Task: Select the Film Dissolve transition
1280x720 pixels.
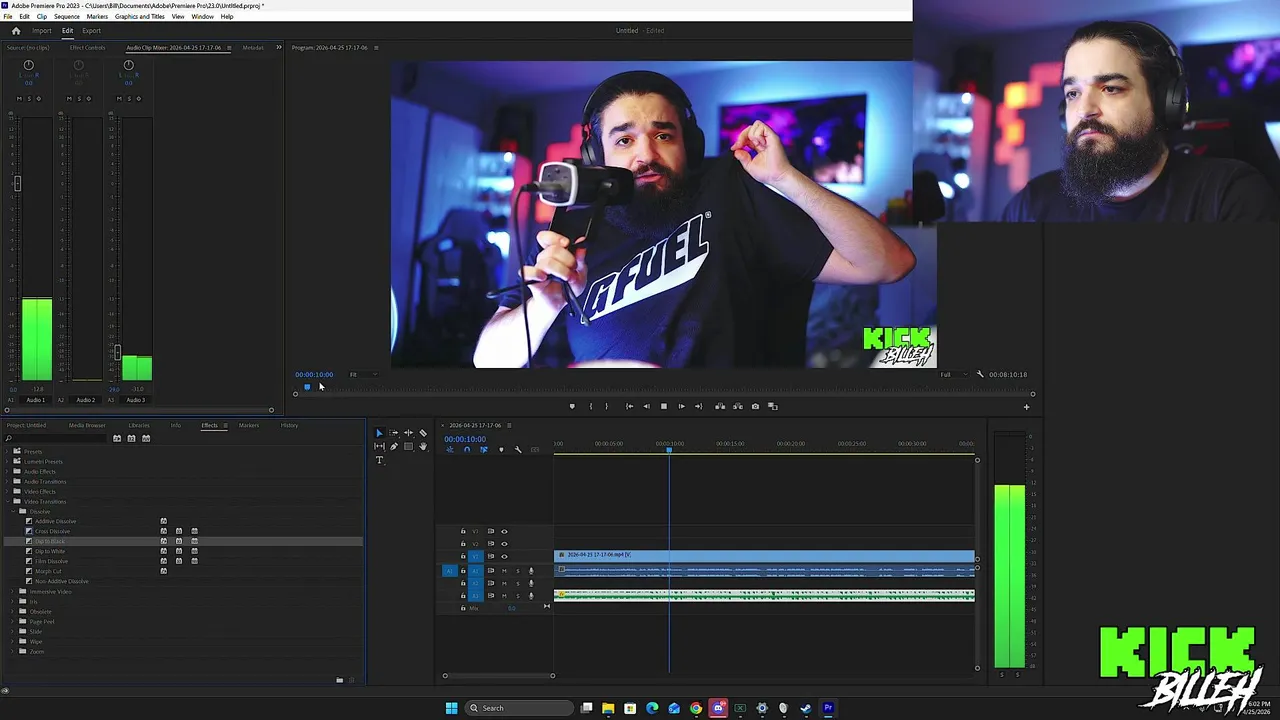Action: (52, 562)
